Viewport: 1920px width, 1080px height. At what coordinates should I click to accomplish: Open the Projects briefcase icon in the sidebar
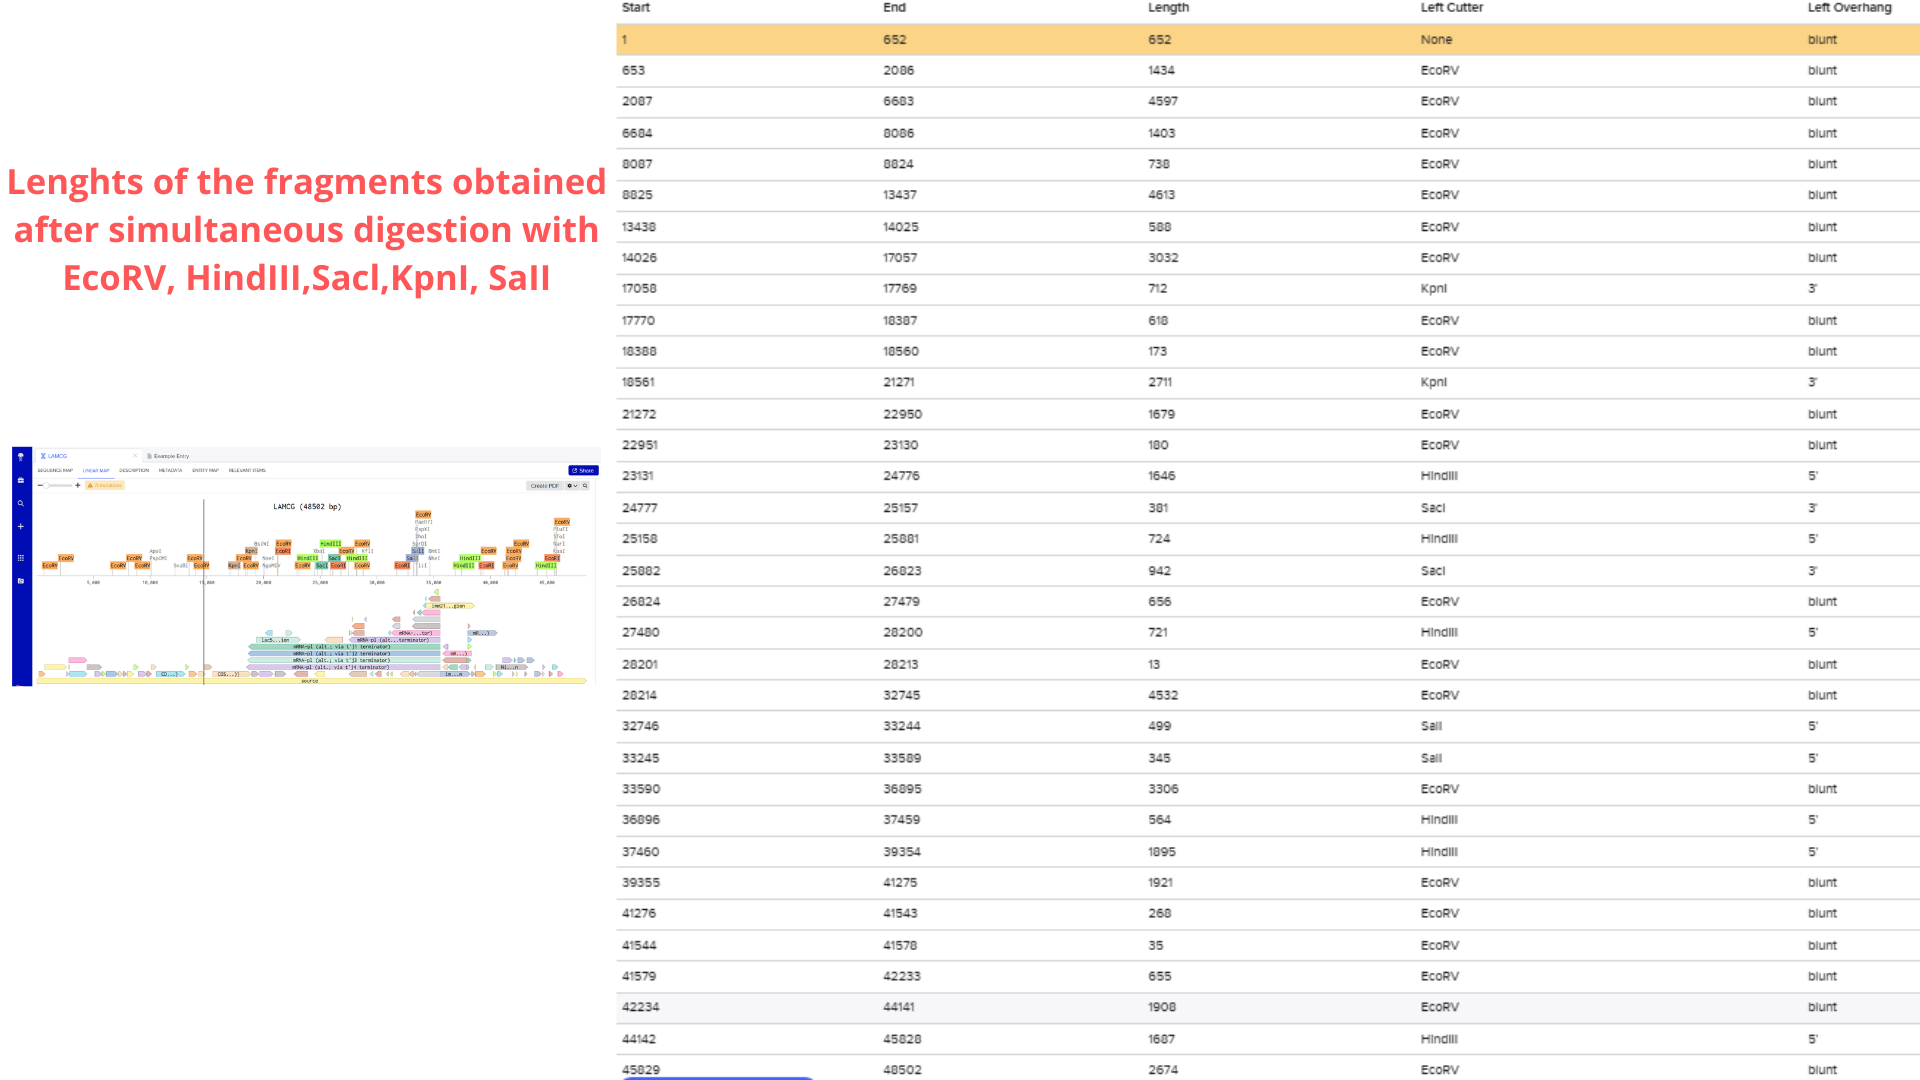pos(20,480)
